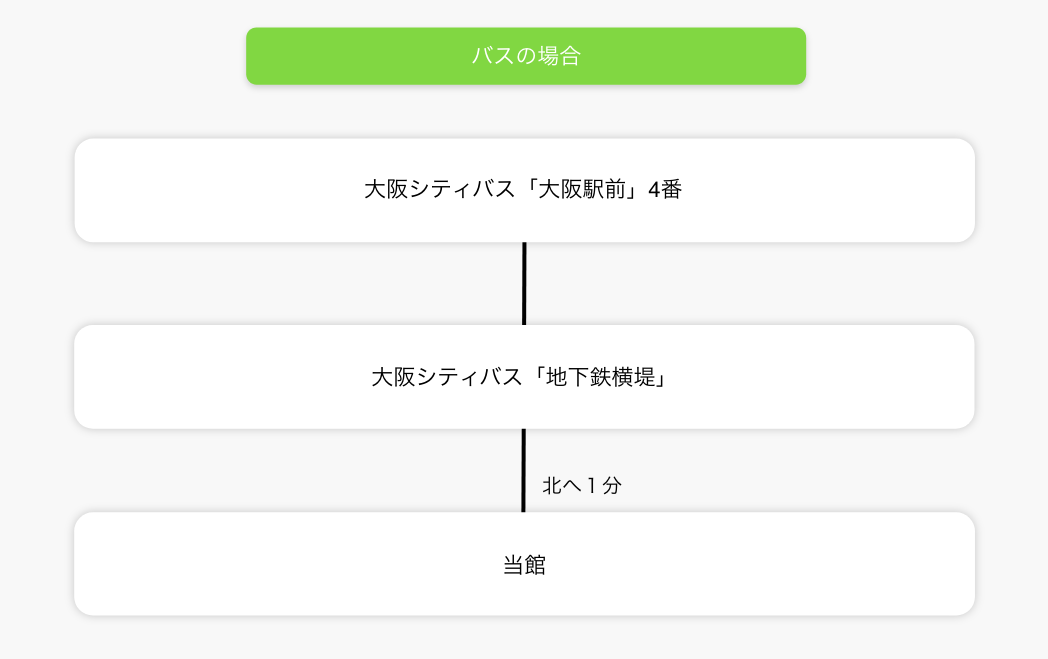Image resolution: width=1048 pixels, height=659 pixels.
Task: Click the 「地下鉄横堤」 stop name text
Action: (600, 377)
